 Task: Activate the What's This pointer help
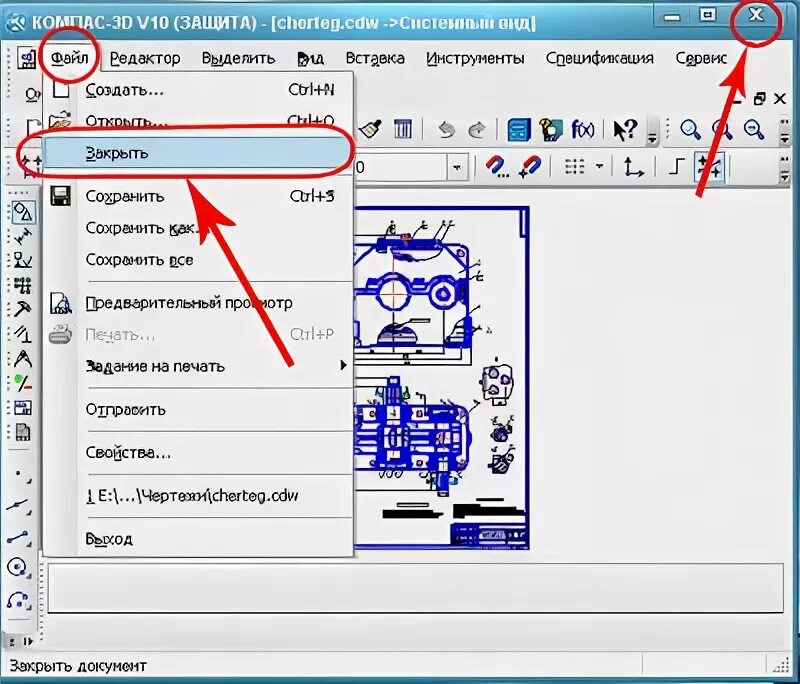click(x=624, y=130)
